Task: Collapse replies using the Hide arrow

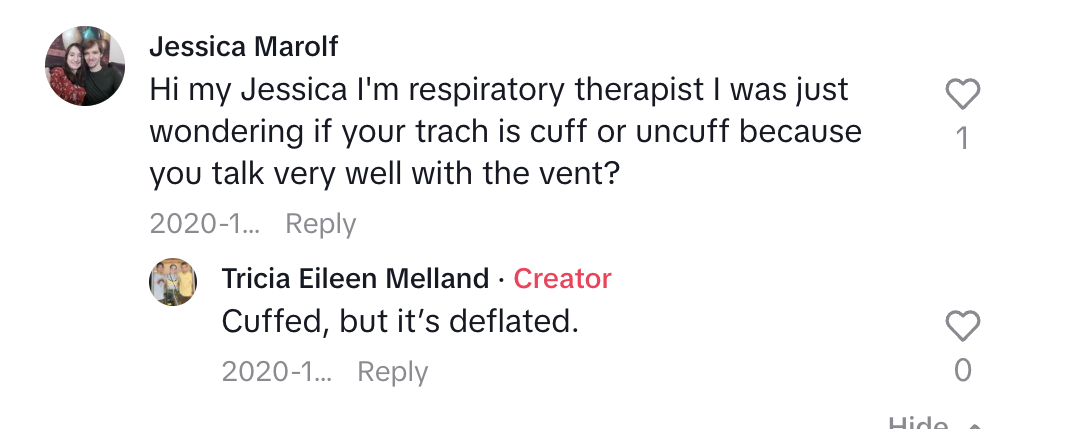Action: click(975, 424)
